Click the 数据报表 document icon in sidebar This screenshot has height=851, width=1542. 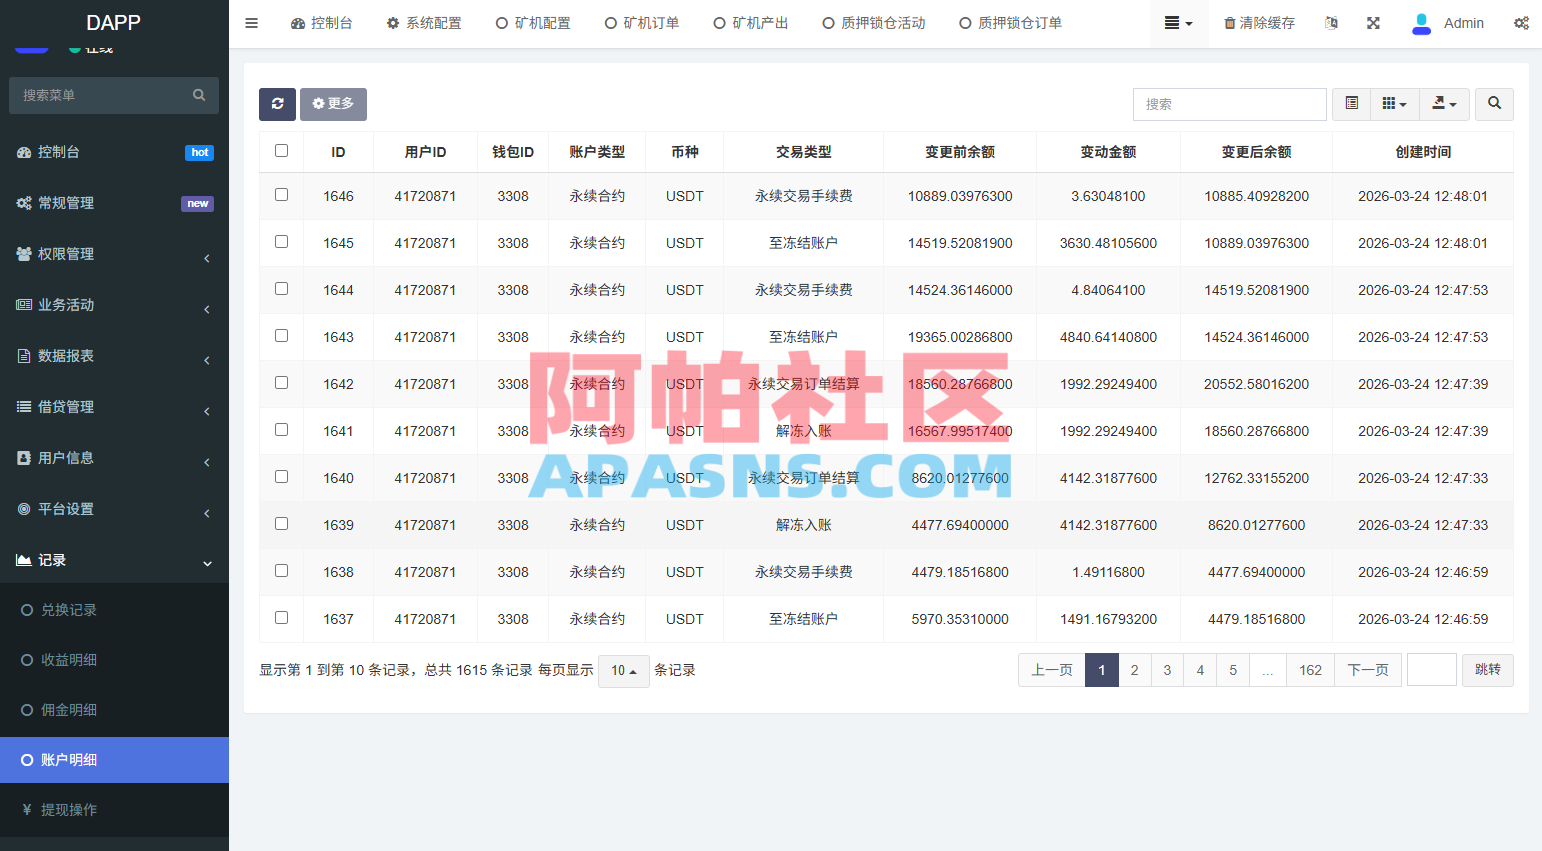coord(24,356)
